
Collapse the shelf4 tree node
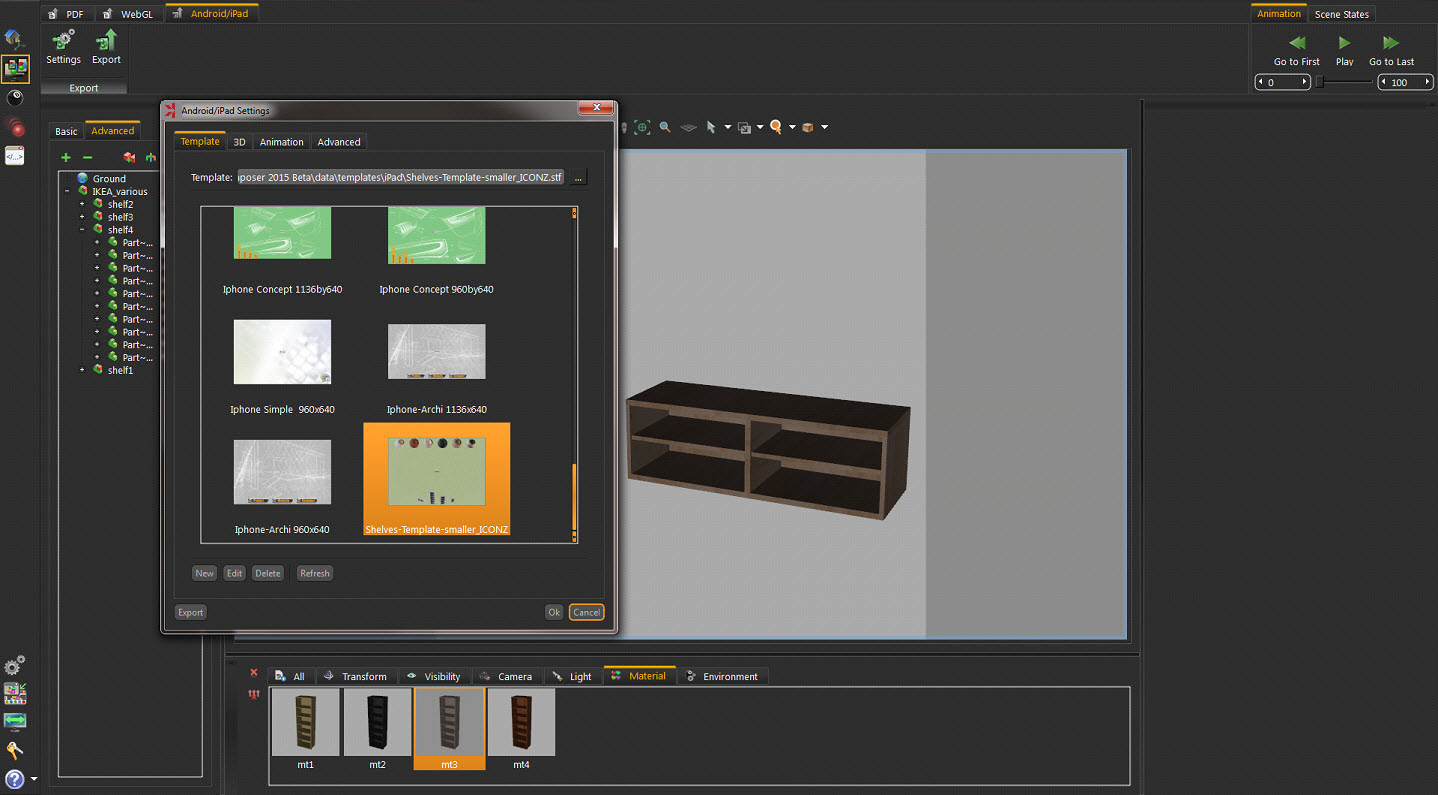pyautogui.click(x=82, y=230)
